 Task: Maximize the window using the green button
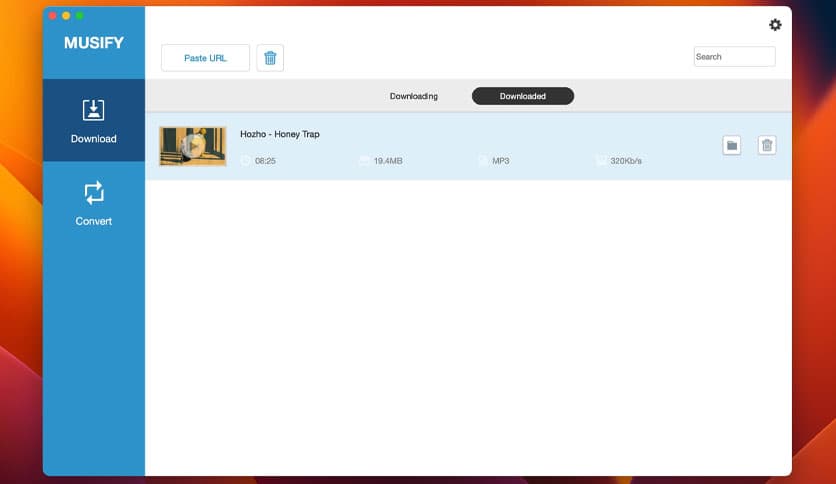[x=79, y=16]
